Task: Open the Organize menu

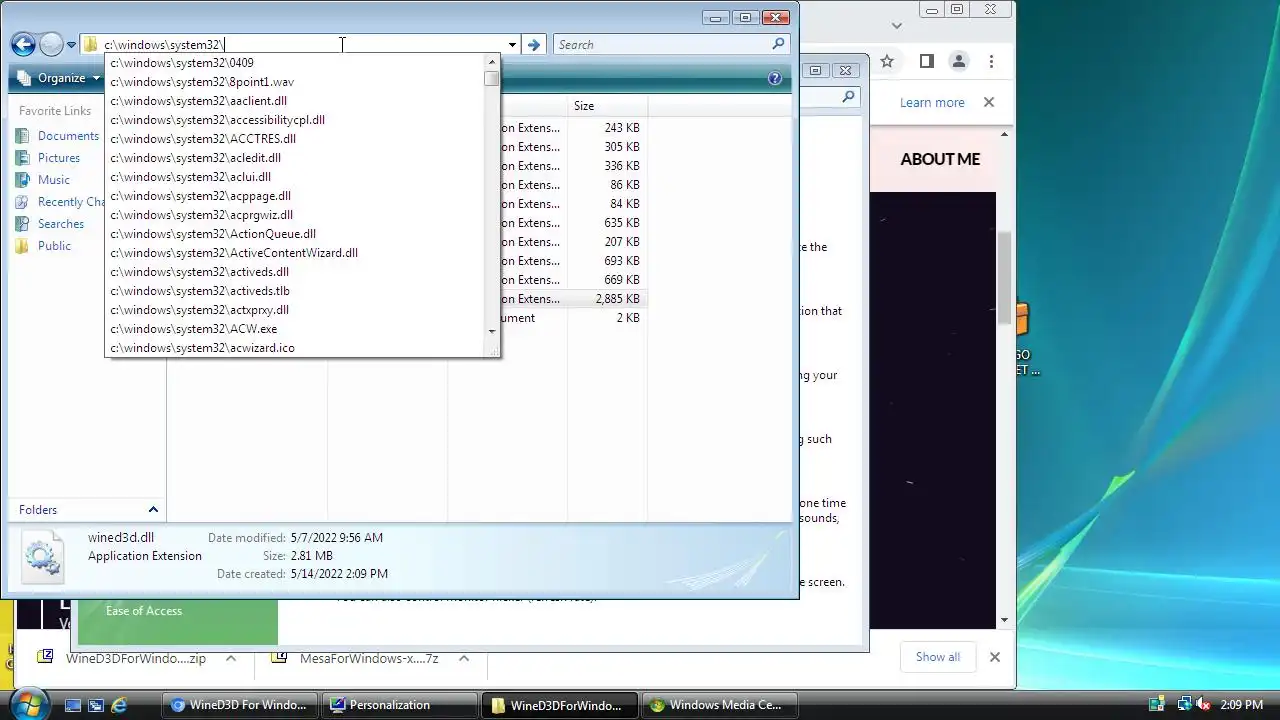Action: point(61,78)
